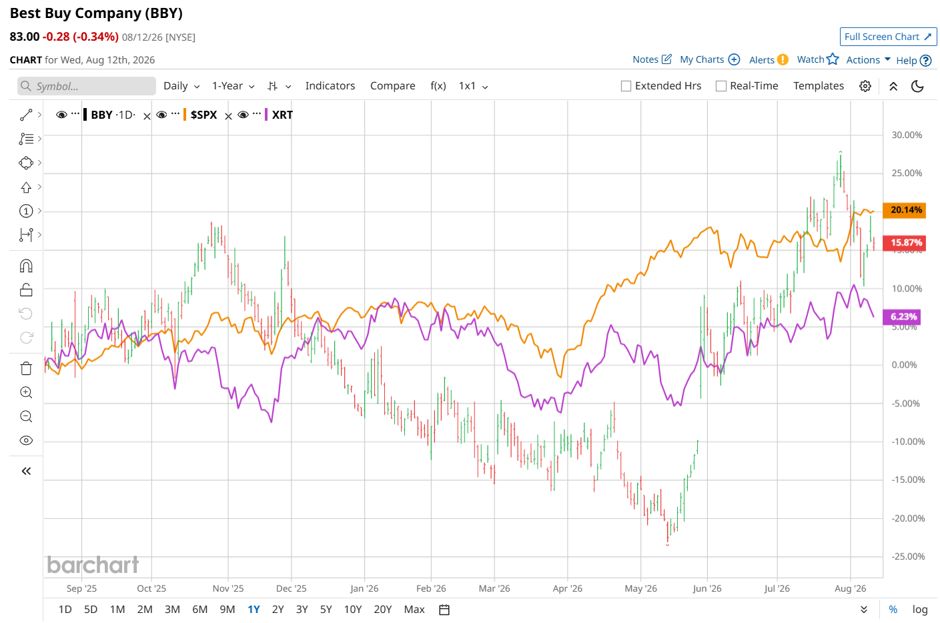Click the $SPX orange color swatch
The height and width of the screenshot is (623, 940).
pos(185,115)
